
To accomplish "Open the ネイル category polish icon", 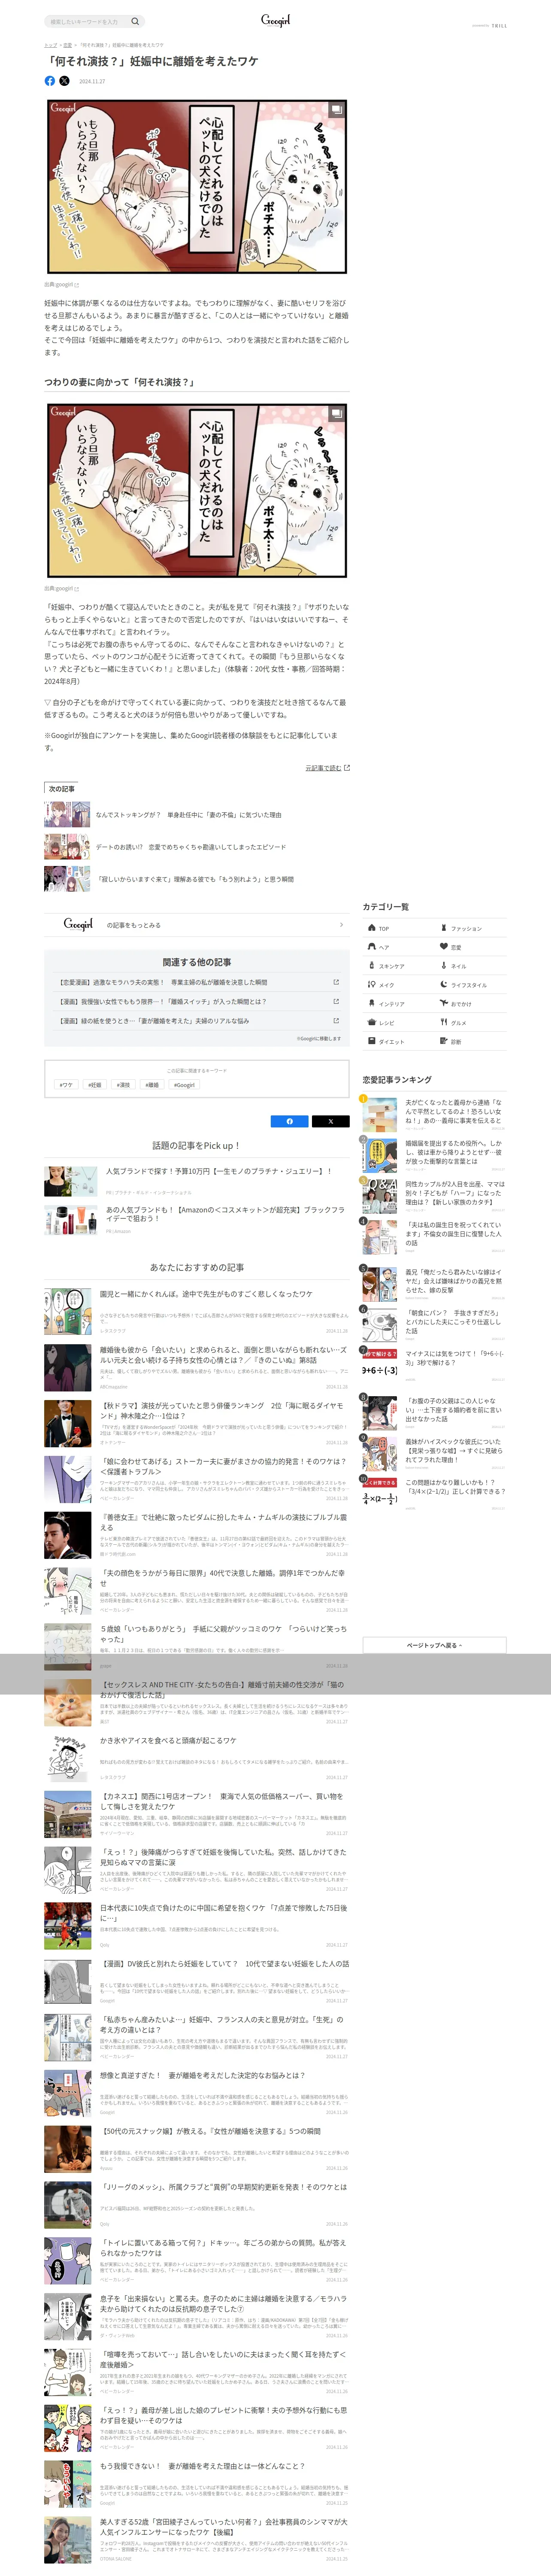I will (444, 966).
